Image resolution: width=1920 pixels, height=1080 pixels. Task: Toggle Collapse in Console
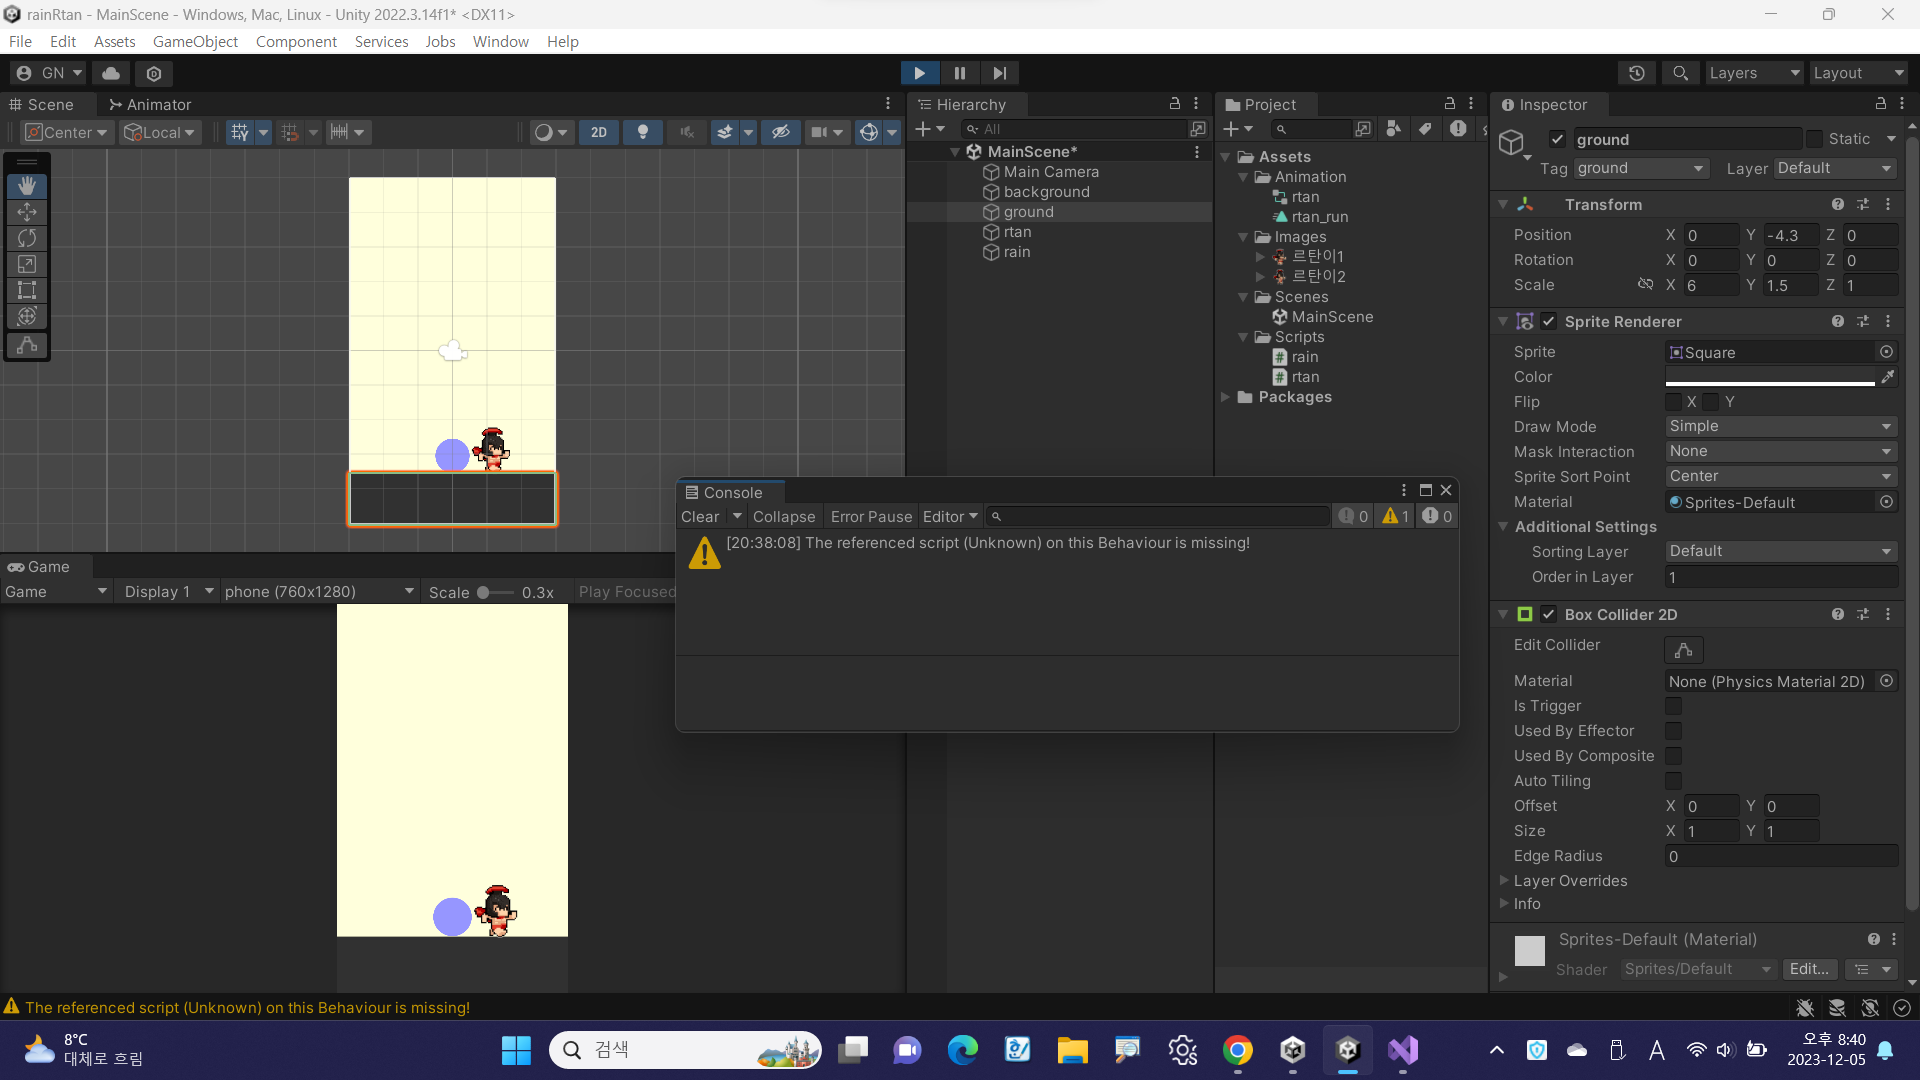784,517
